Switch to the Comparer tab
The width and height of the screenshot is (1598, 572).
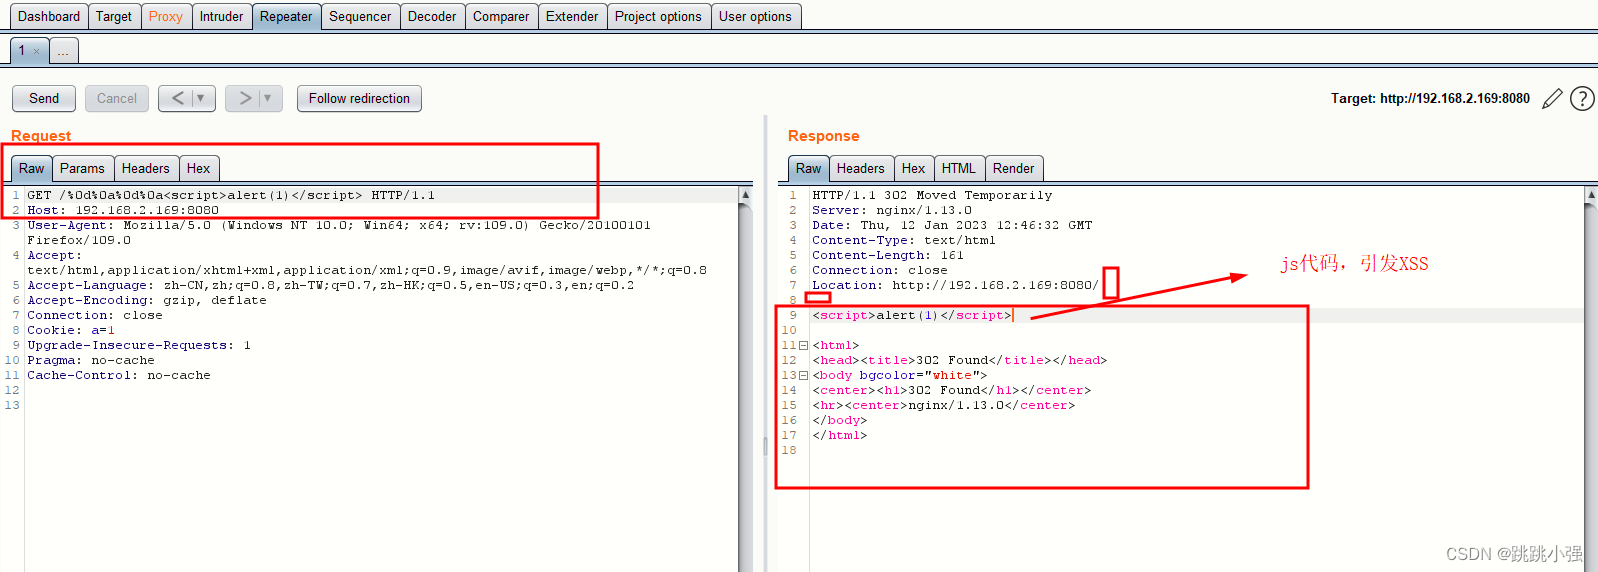(501, 16)
